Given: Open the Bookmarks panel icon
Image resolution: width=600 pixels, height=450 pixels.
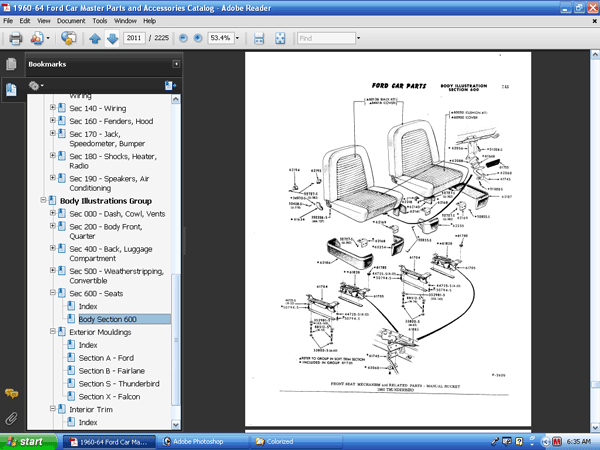Looking at the screenshot, I should pos(11,90).
